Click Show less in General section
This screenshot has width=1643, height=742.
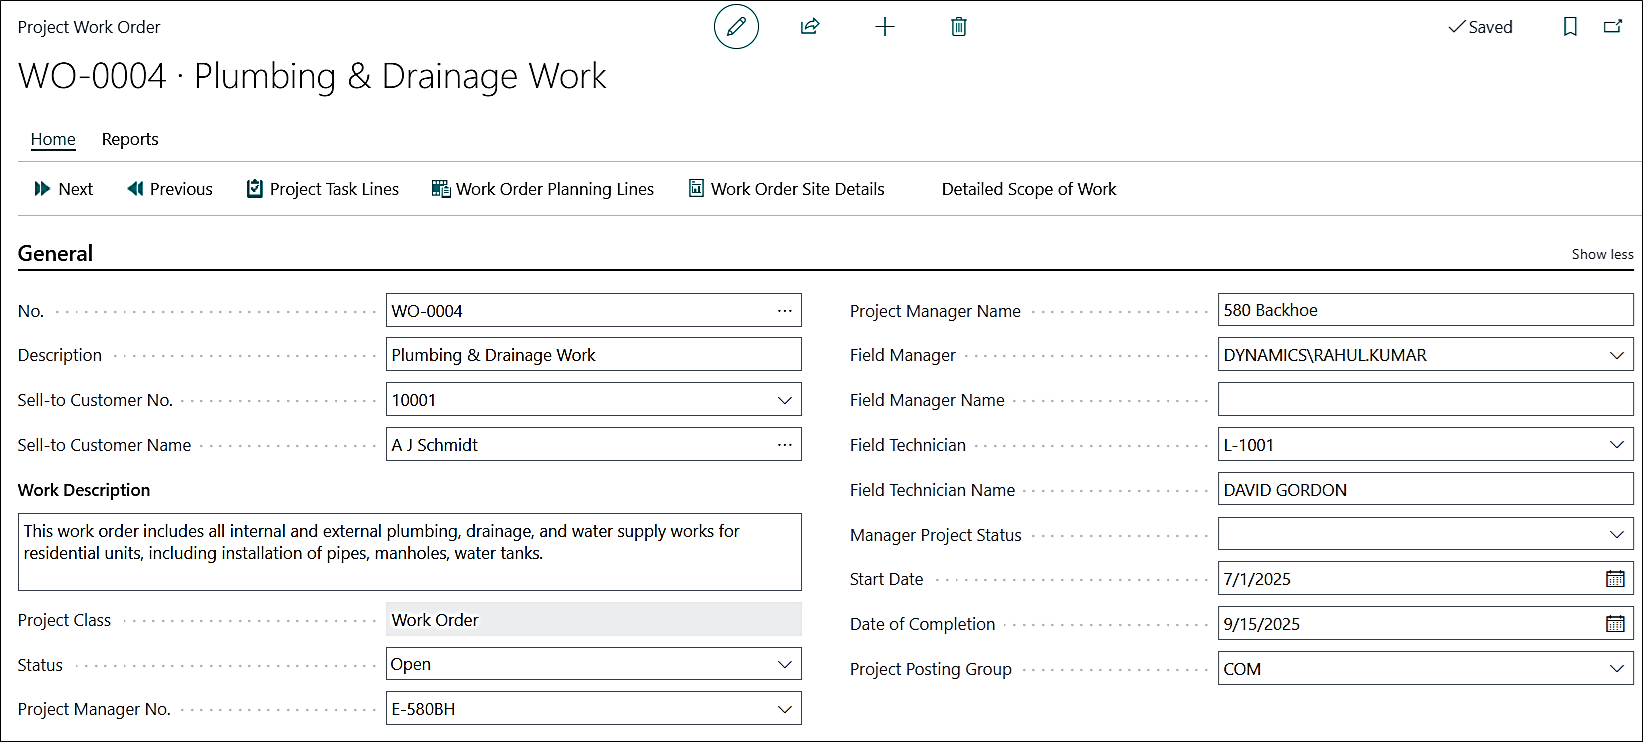(1602, 254)
